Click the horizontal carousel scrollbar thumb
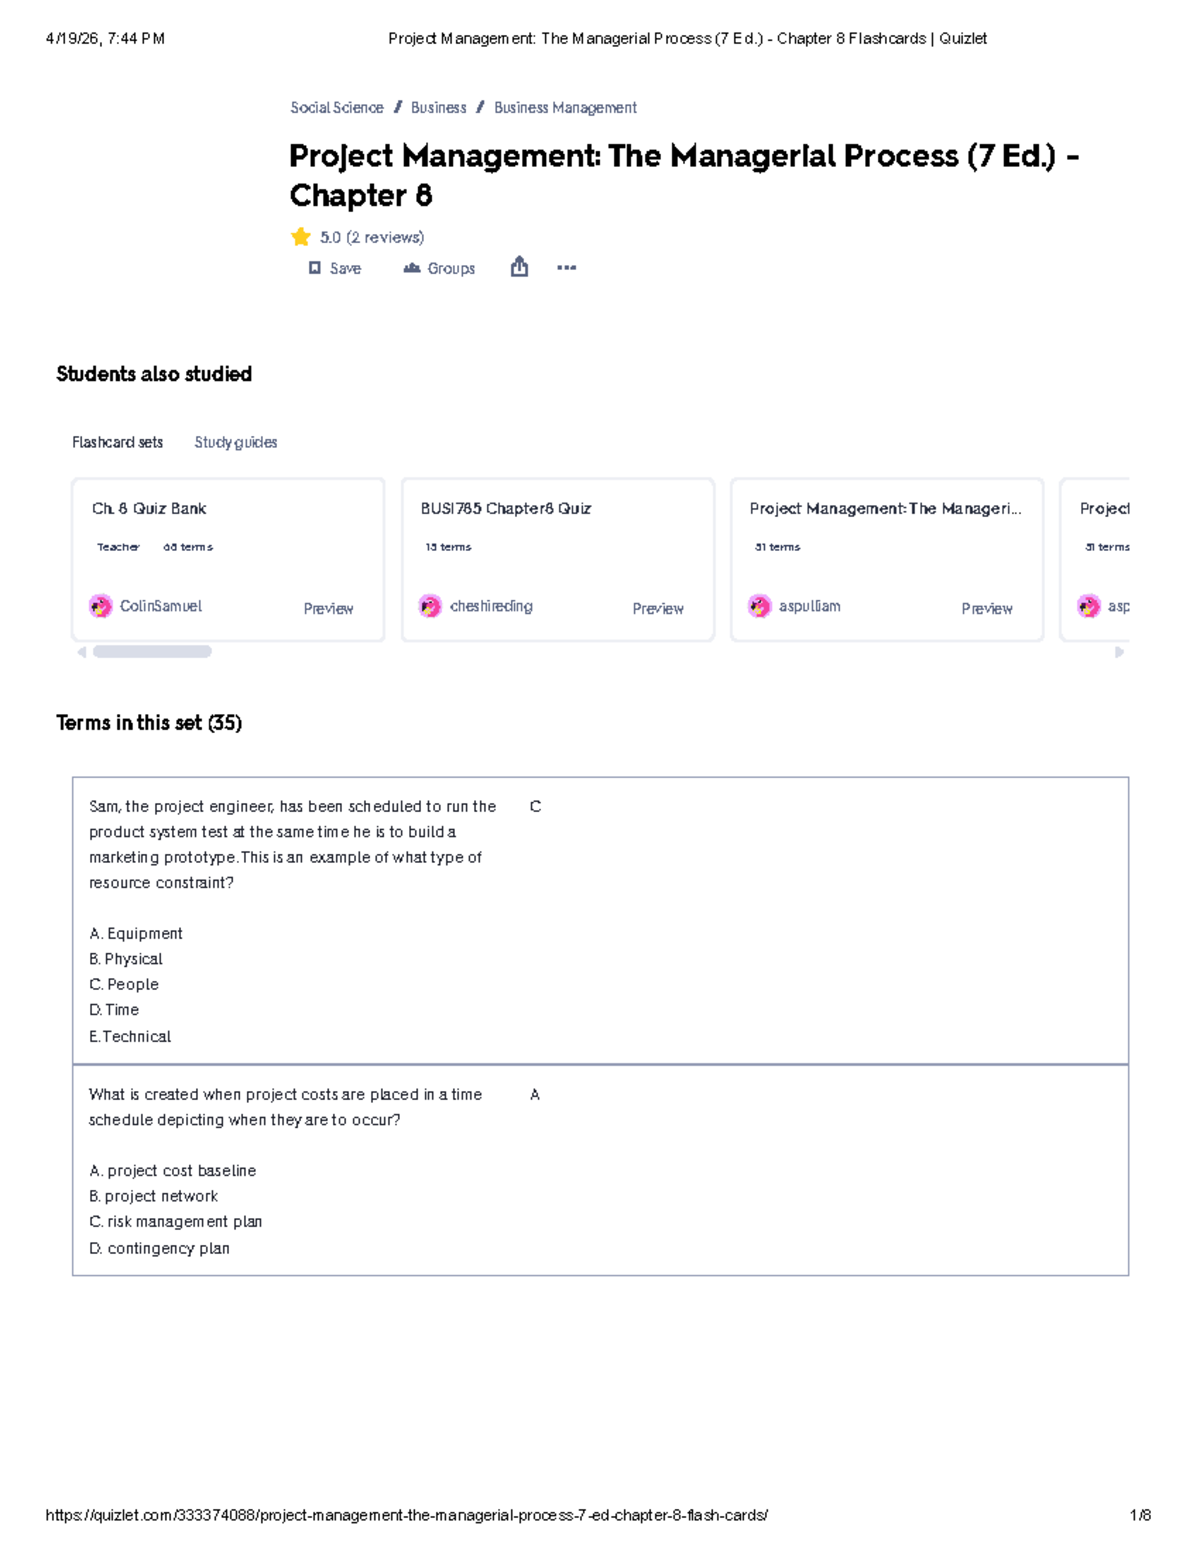Viewport: 1200px width, 1553px height. pyautogui.click(x=152, y=652)
